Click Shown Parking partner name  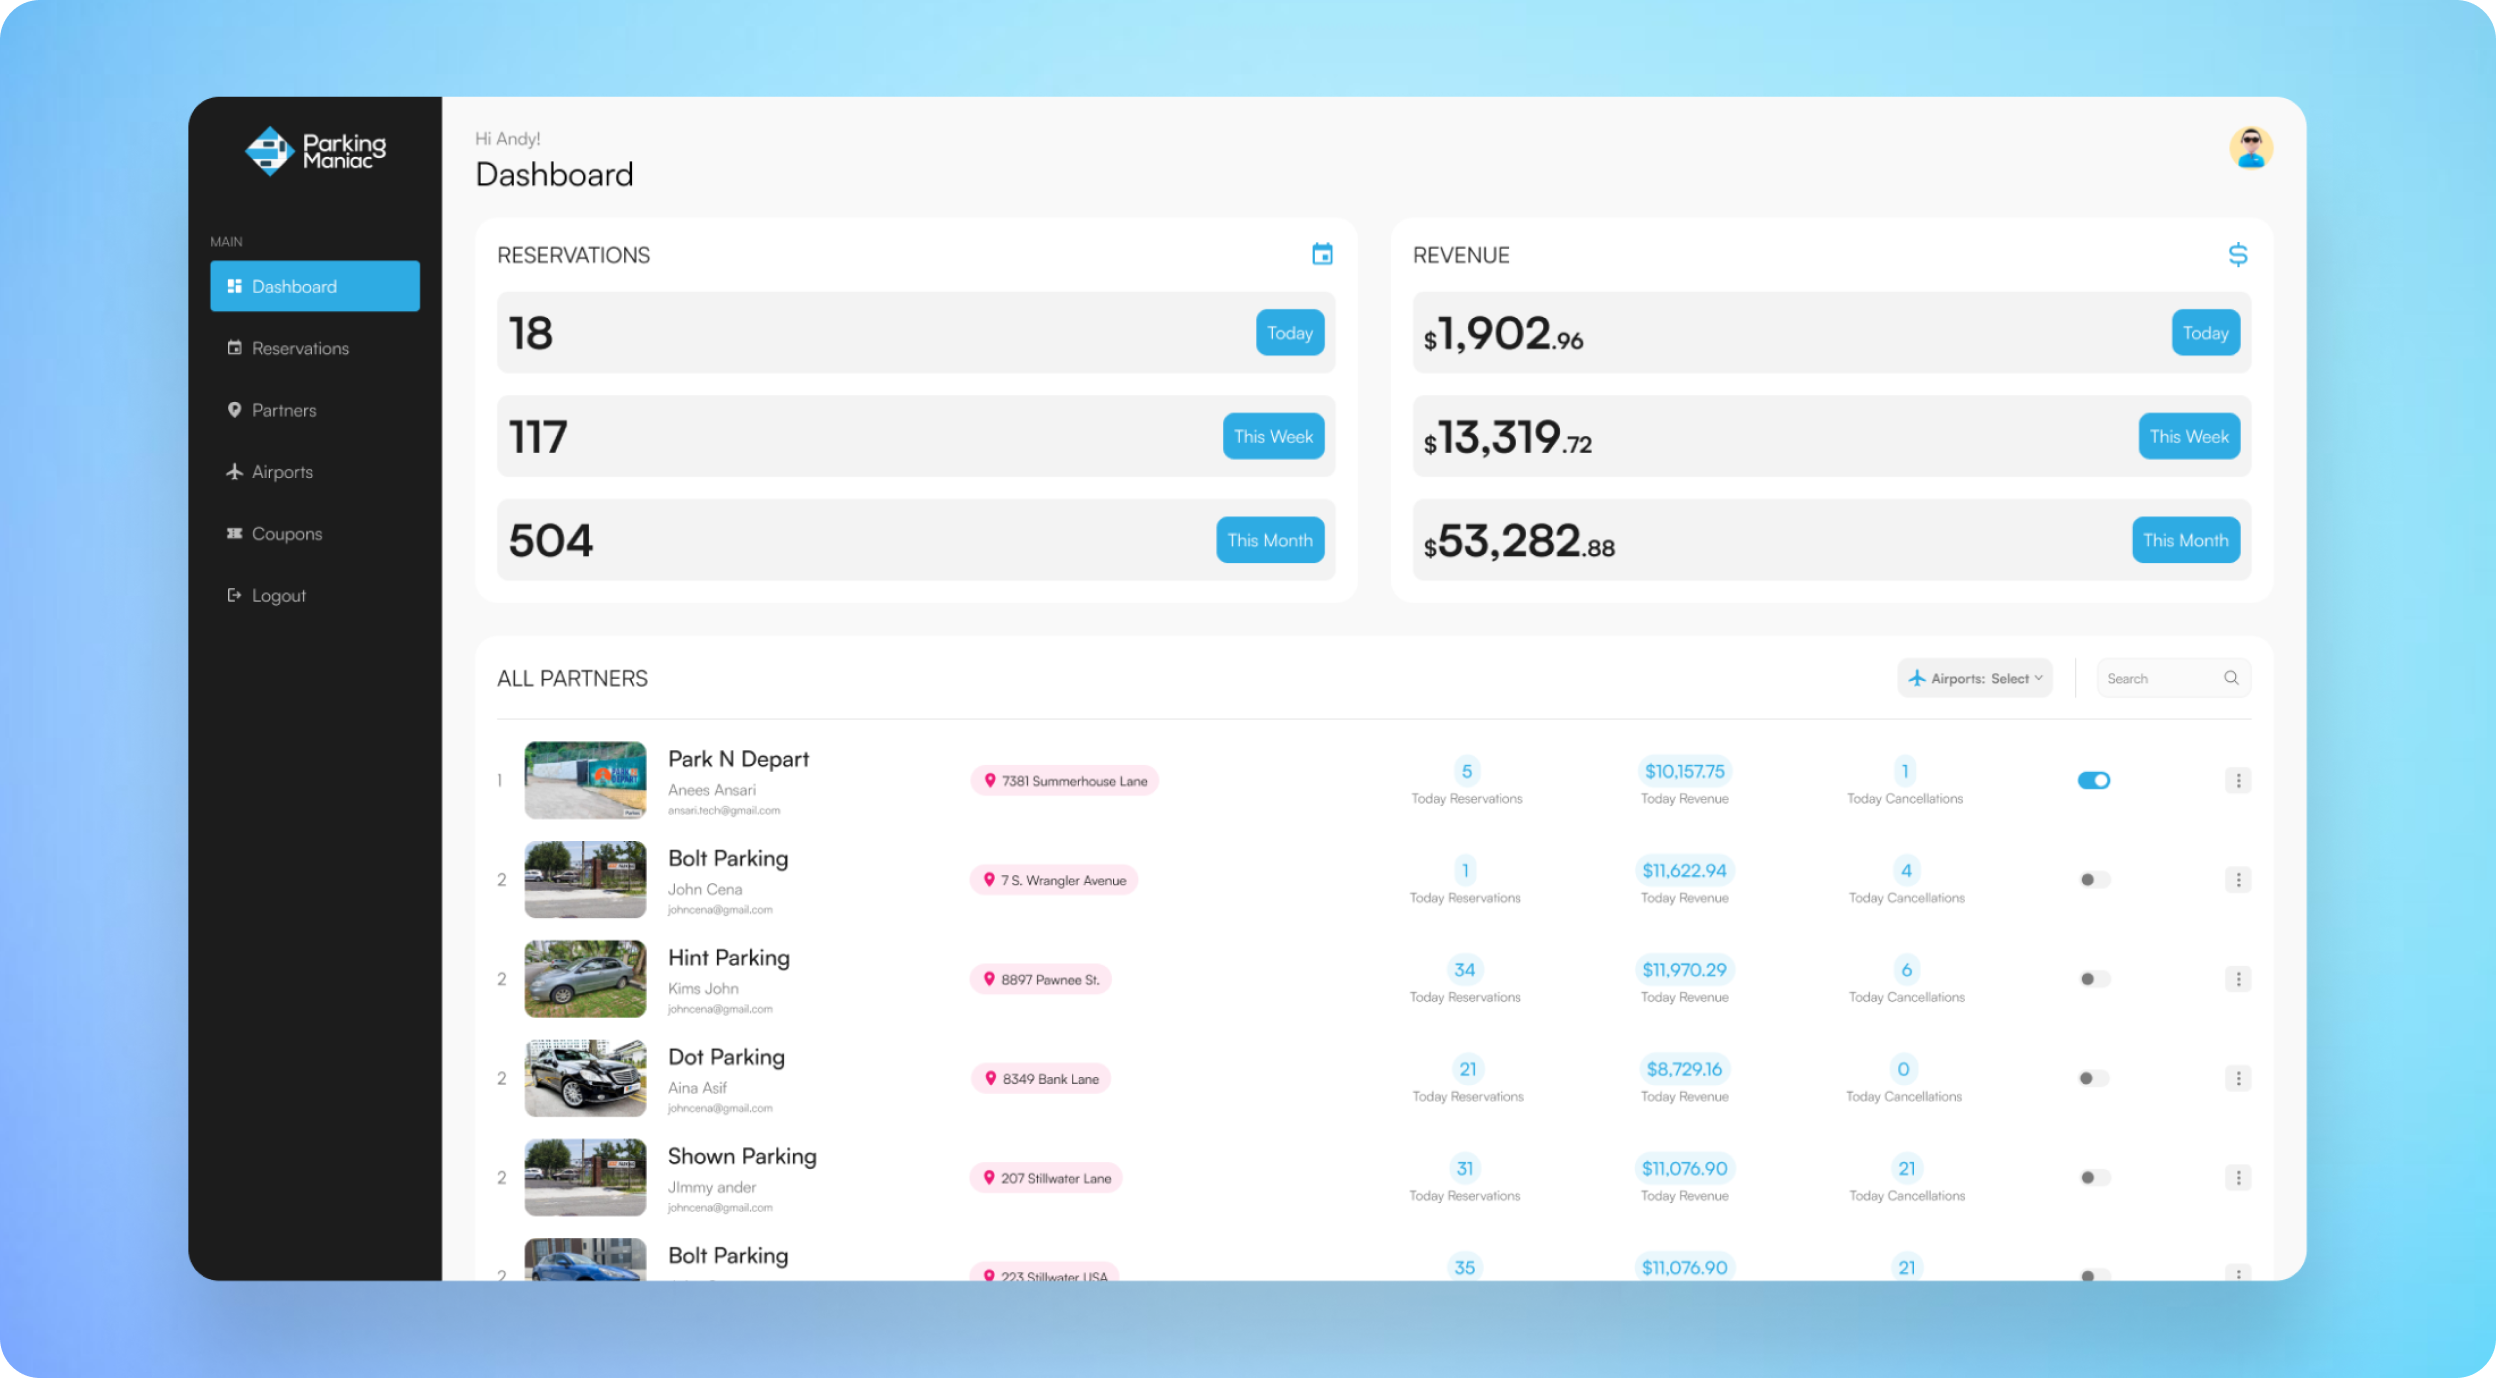point(742,1156)
